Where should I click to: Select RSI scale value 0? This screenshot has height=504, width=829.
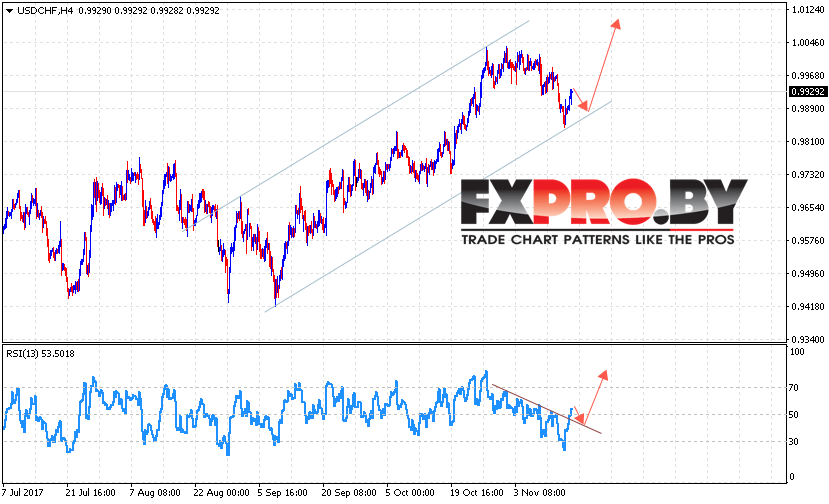791,477
